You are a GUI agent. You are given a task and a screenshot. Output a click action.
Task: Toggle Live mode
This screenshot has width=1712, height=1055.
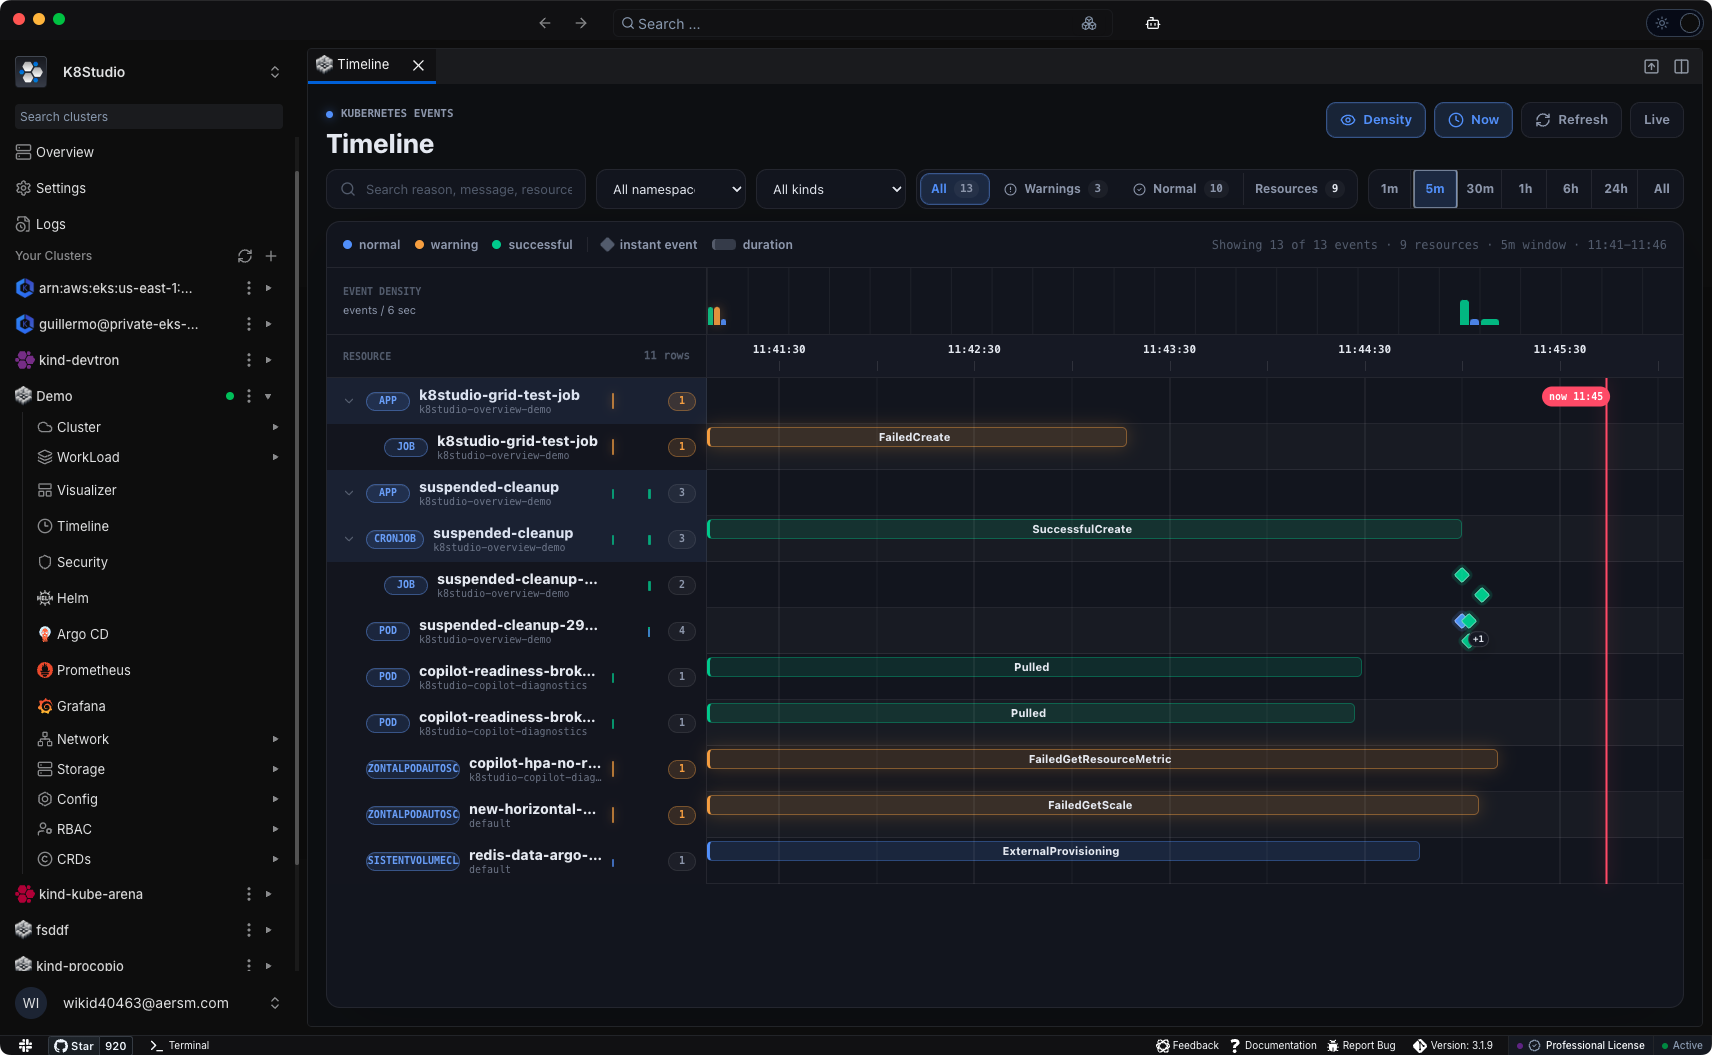(1656, 120)
